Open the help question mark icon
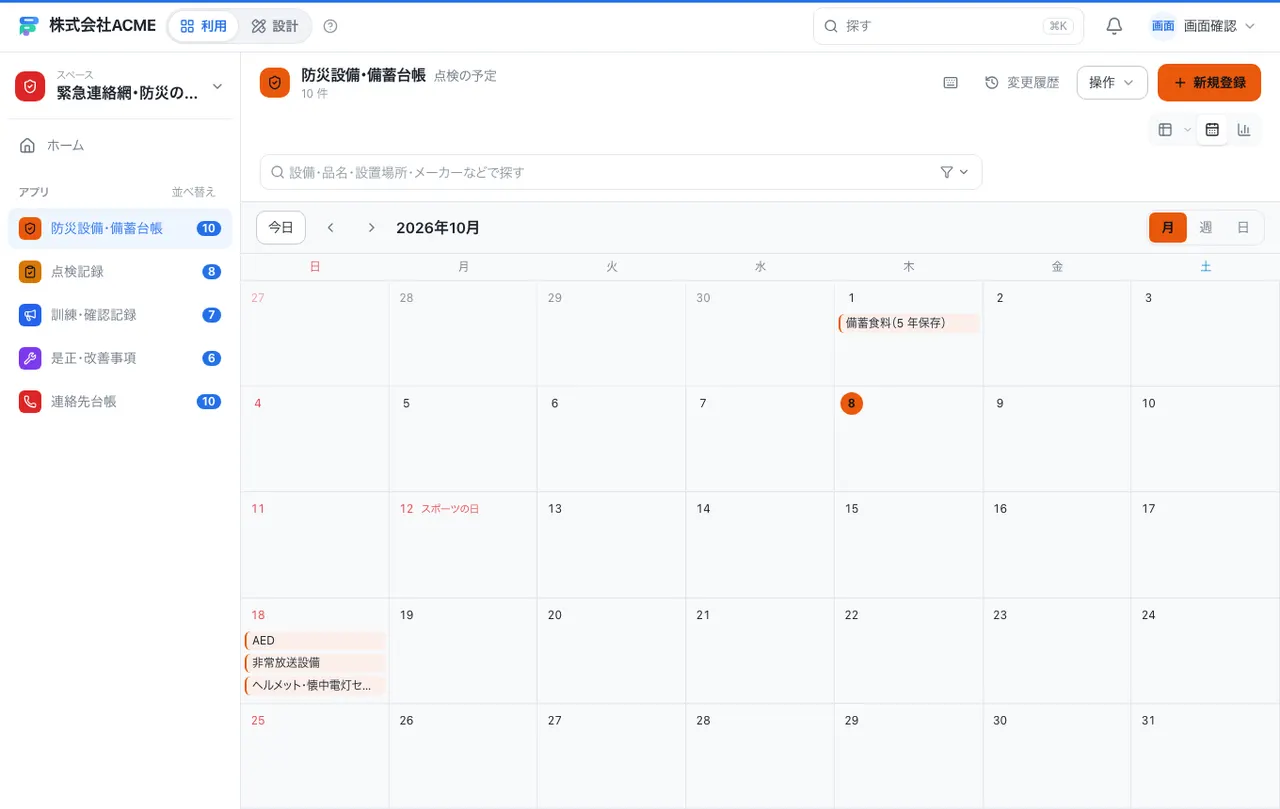1280x809 pixels. coord(331,26)
